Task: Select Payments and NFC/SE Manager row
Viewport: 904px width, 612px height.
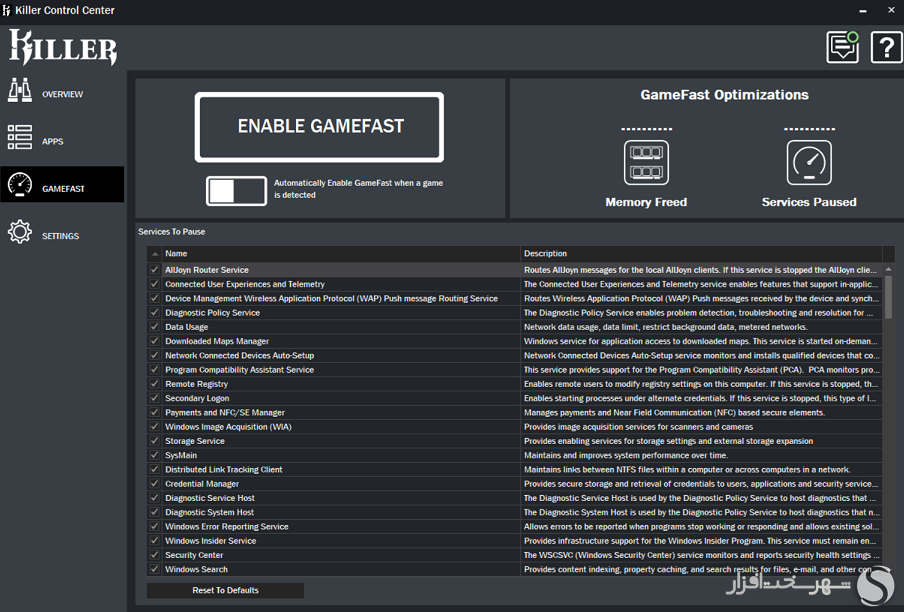Action: 514,413
